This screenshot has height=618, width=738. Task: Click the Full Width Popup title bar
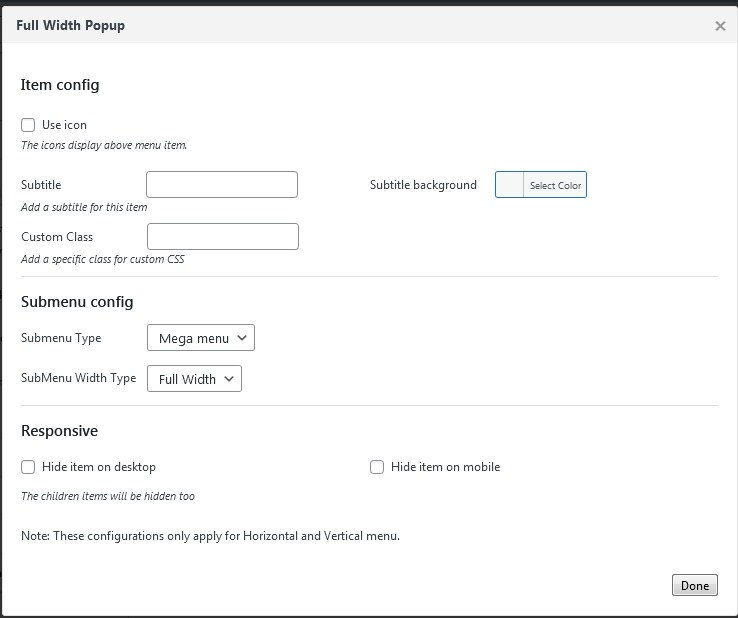point(300,26)
